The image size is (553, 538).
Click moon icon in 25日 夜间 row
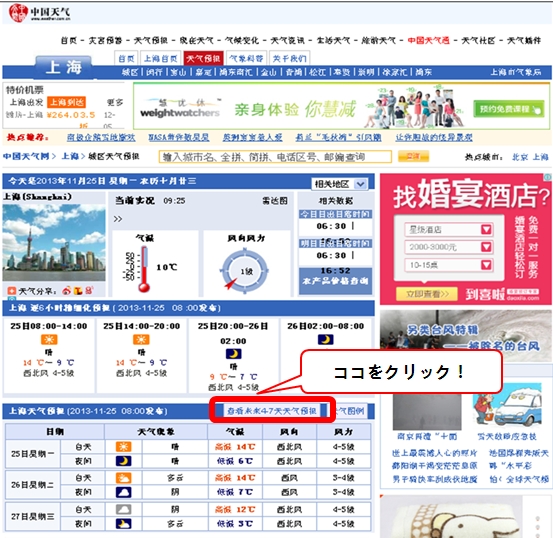[x=123, y=461]
